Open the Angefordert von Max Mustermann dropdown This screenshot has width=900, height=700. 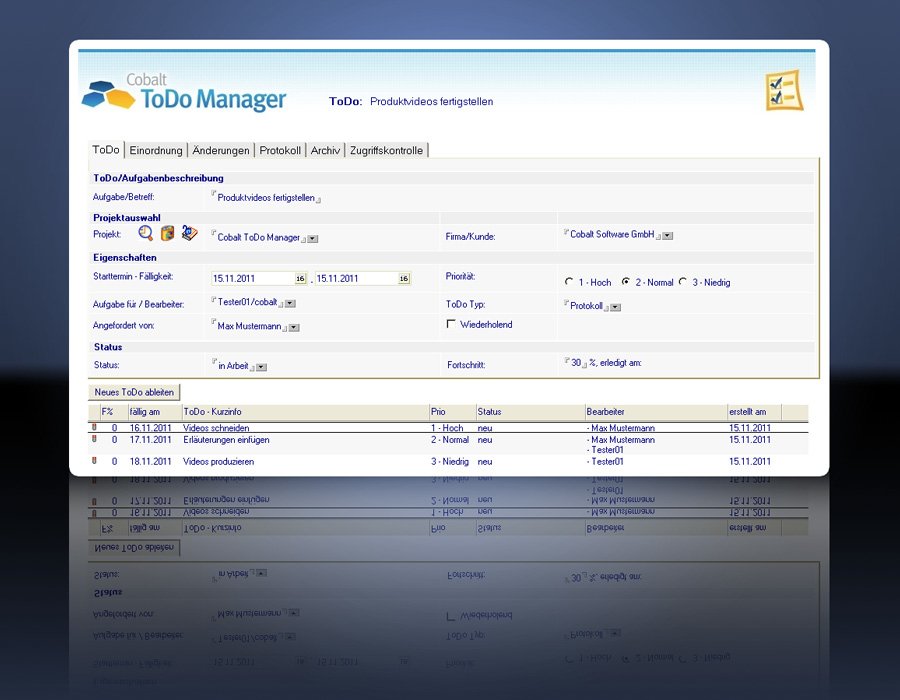(294, 328)
